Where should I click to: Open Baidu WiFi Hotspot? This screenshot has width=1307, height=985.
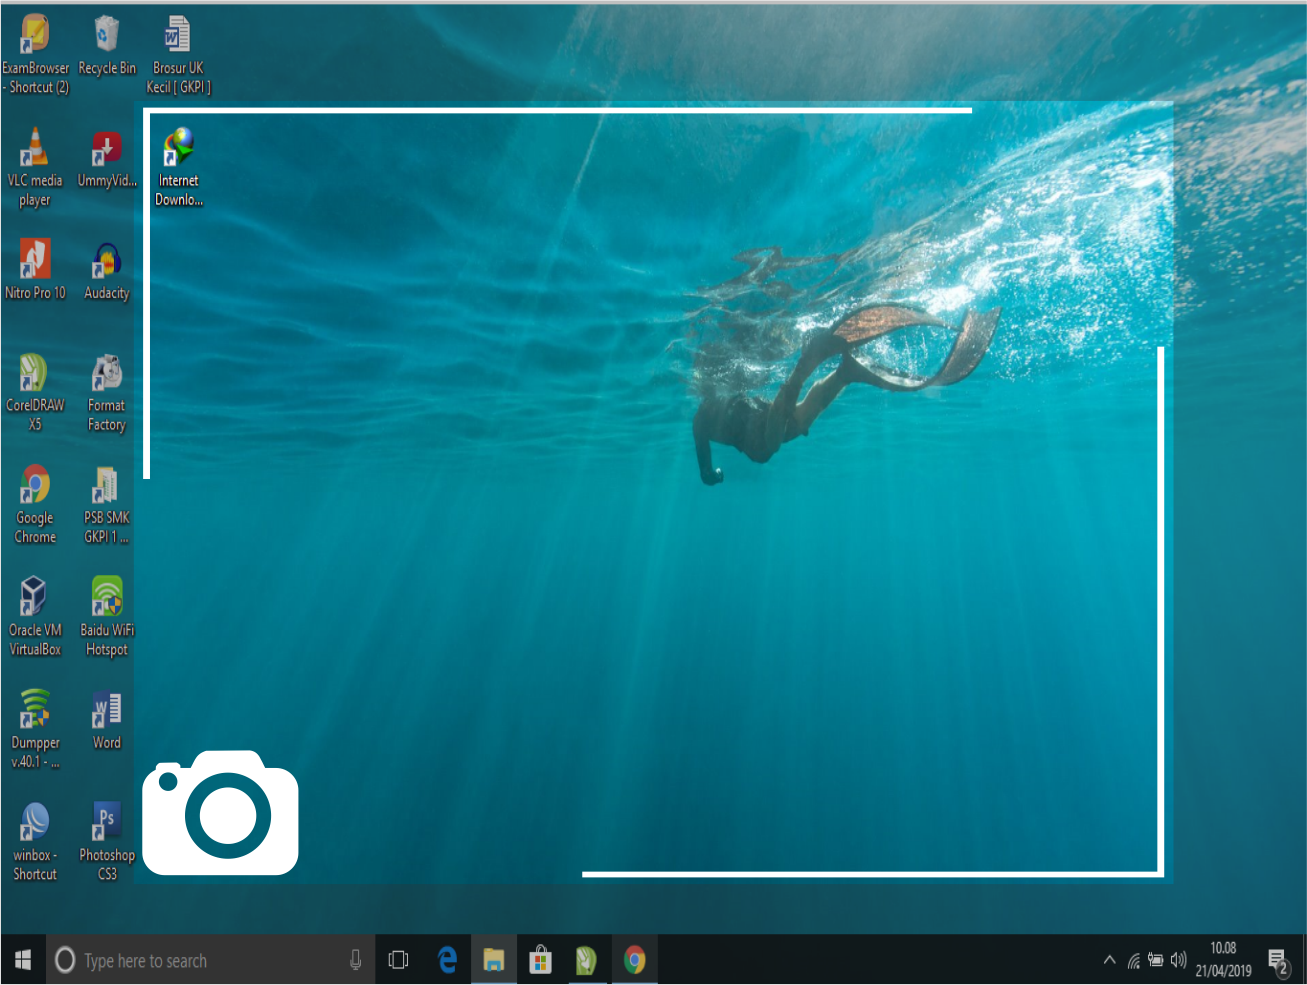[106, 600]
